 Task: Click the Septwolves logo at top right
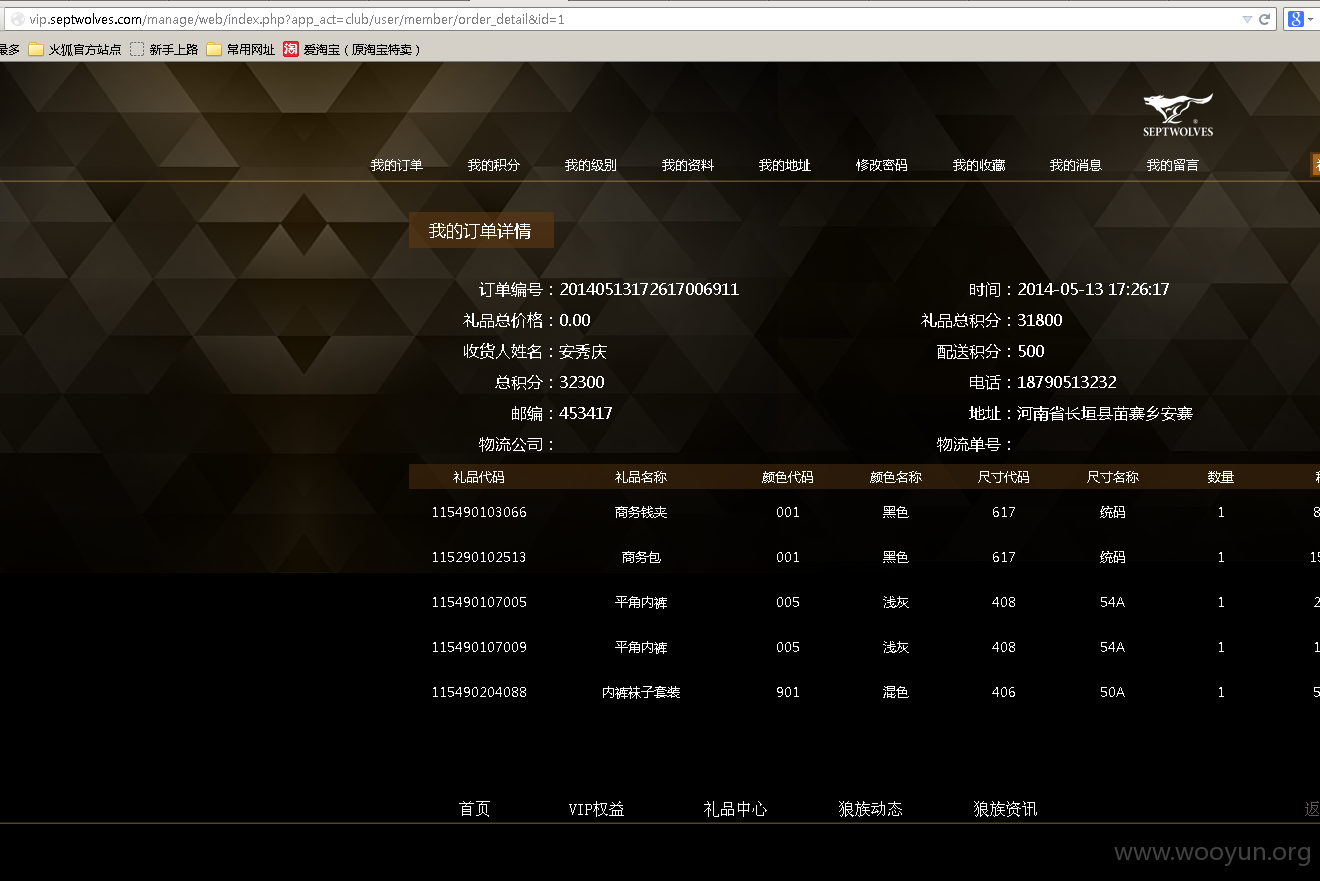pos(1178,115)
